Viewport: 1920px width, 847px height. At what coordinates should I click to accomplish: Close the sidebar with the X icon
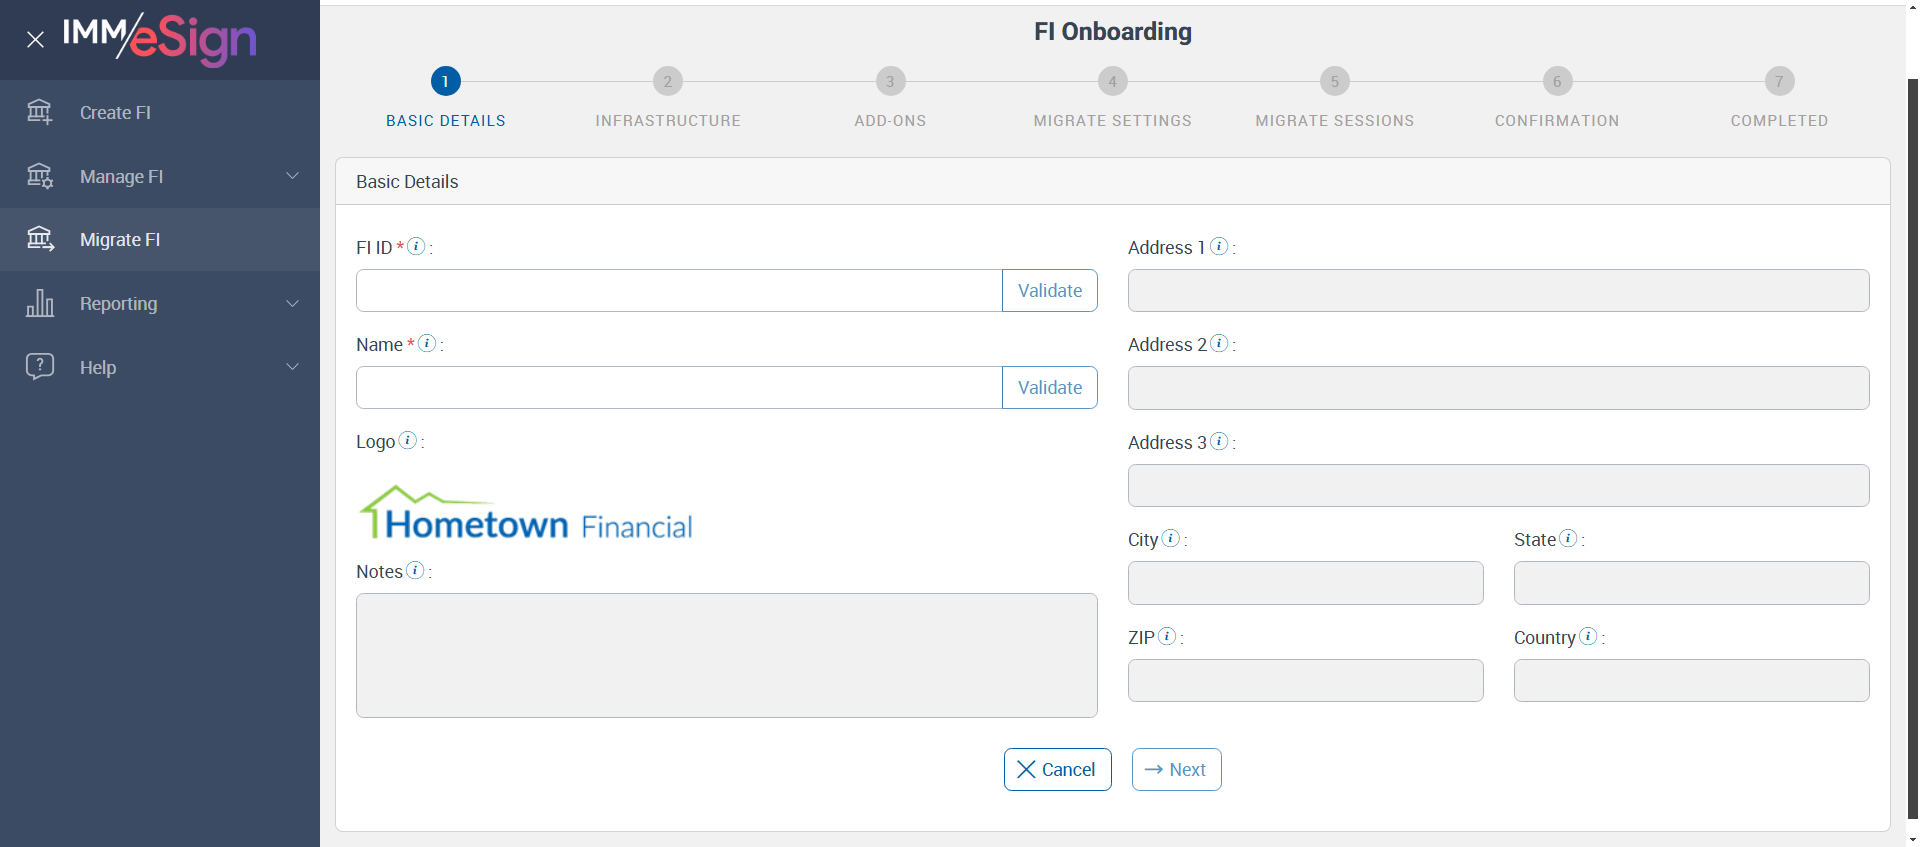click(x=36, y=40)
